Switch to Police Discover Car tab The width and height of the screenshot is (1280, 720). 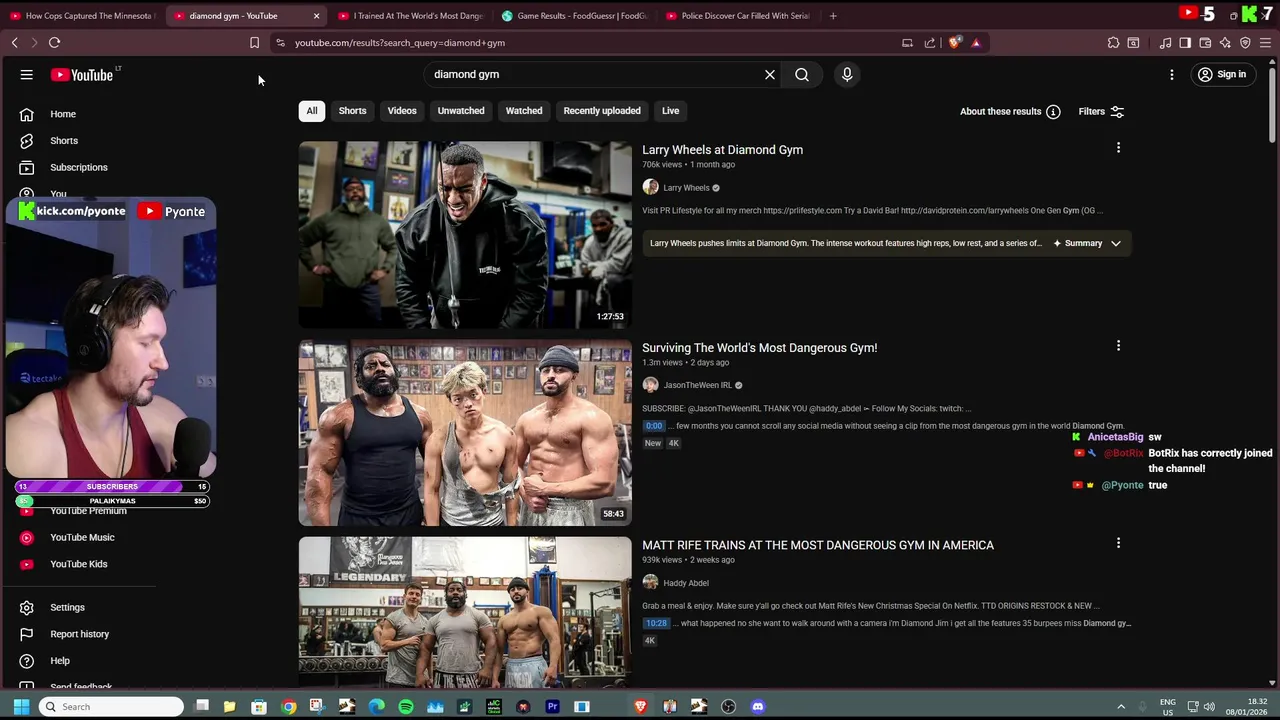point(739,16)
